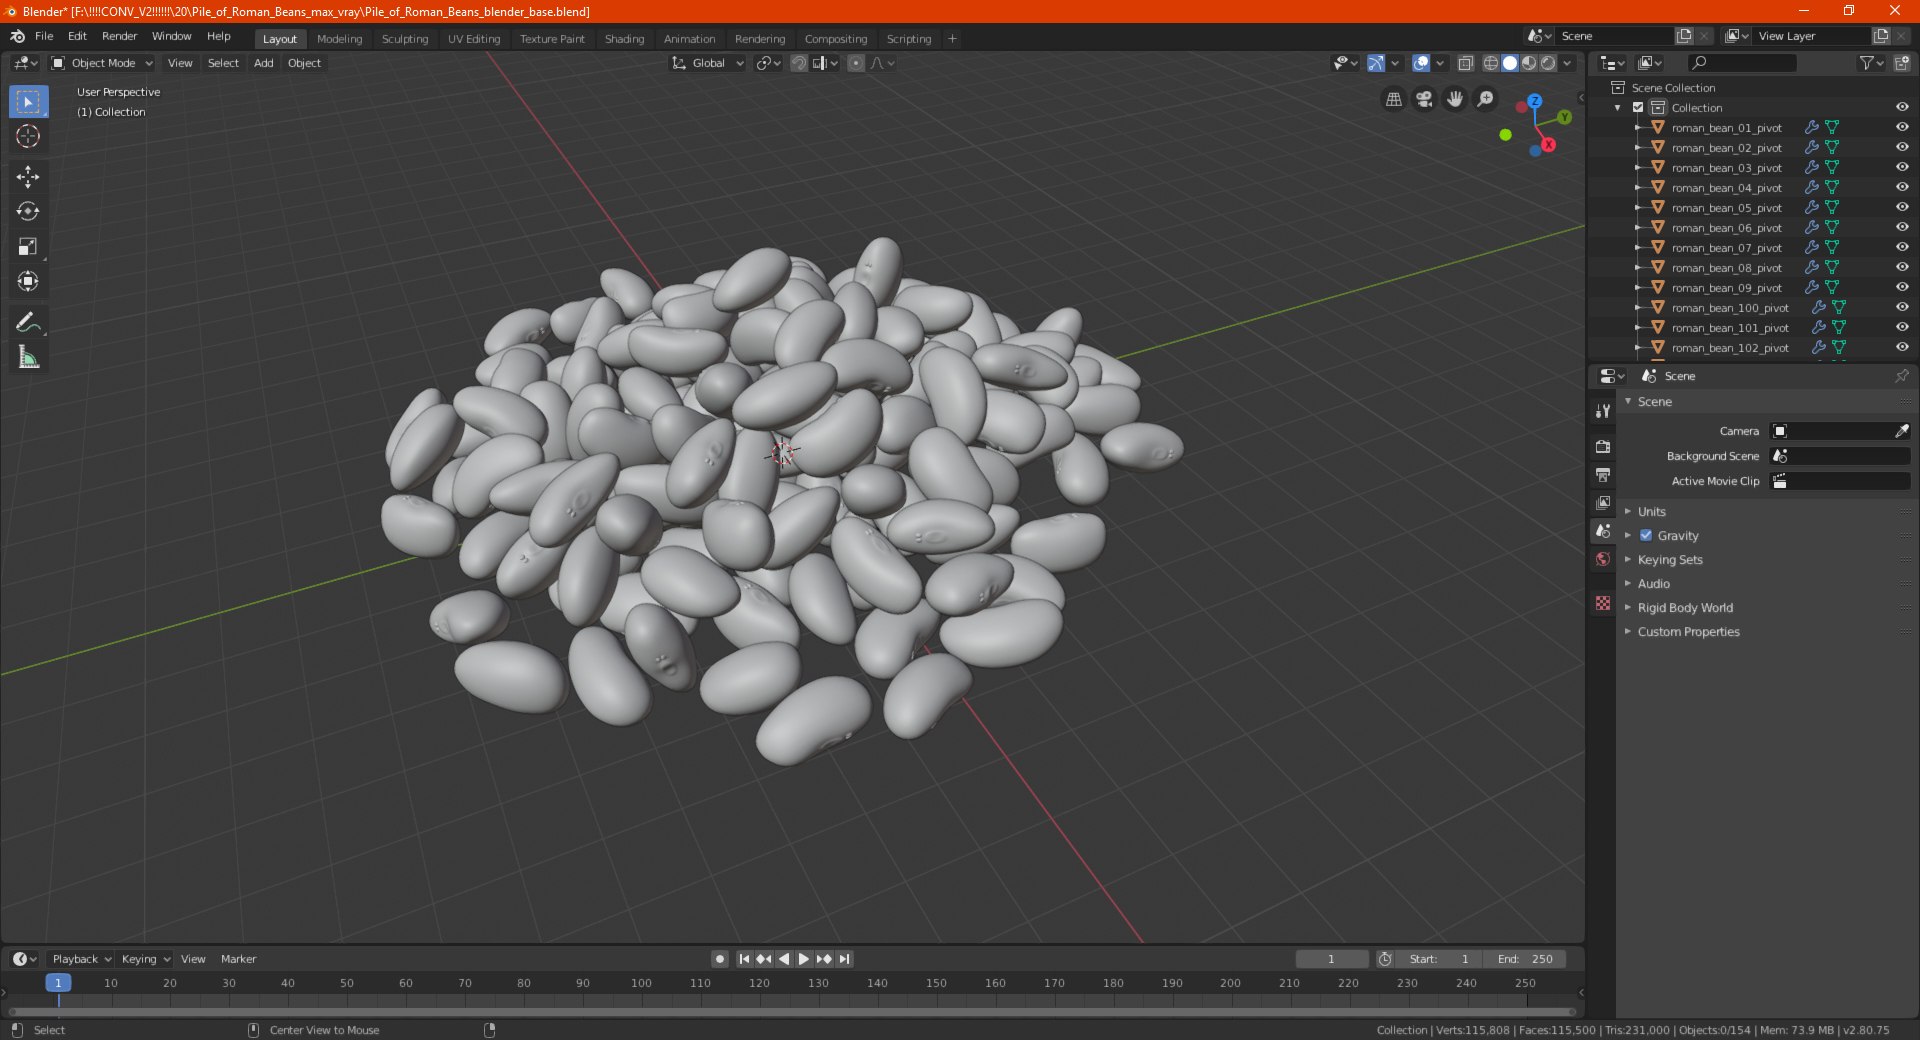Screen dimensions: 1920x1040
Task: Activate the pan hand icon
Action: [x=1455, y=99]
